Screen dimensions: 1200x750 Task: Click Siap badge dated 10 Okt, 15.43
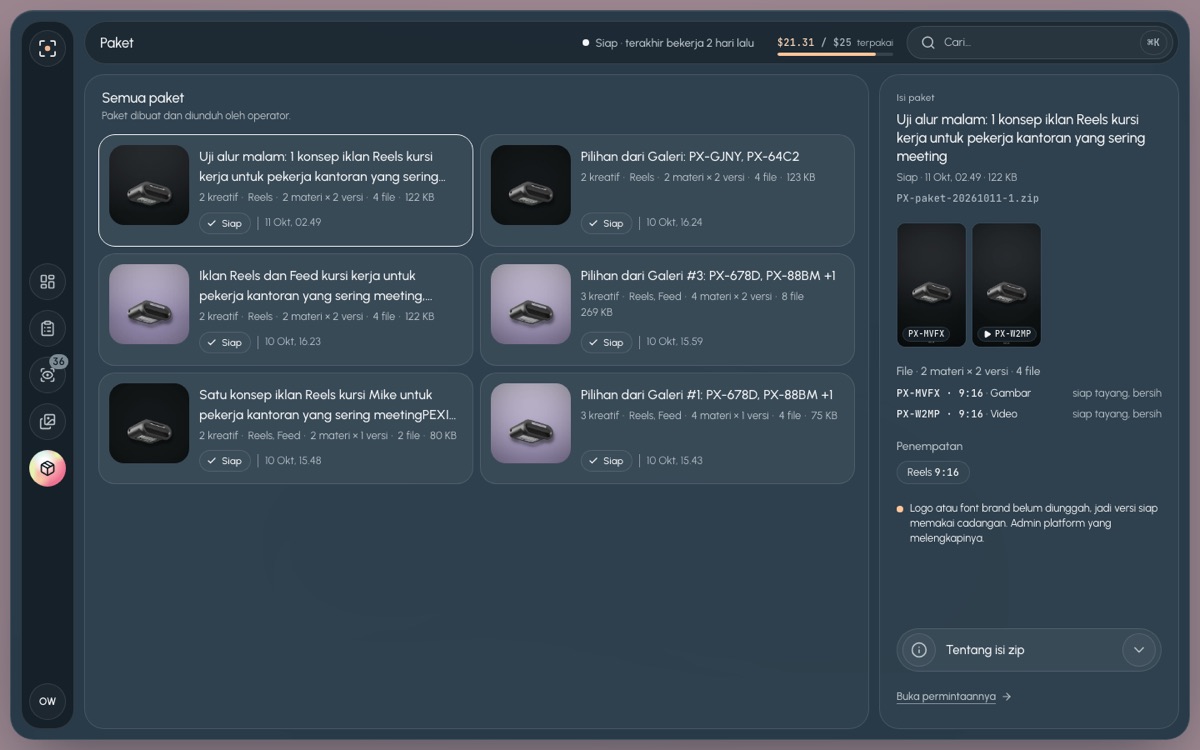606,461
